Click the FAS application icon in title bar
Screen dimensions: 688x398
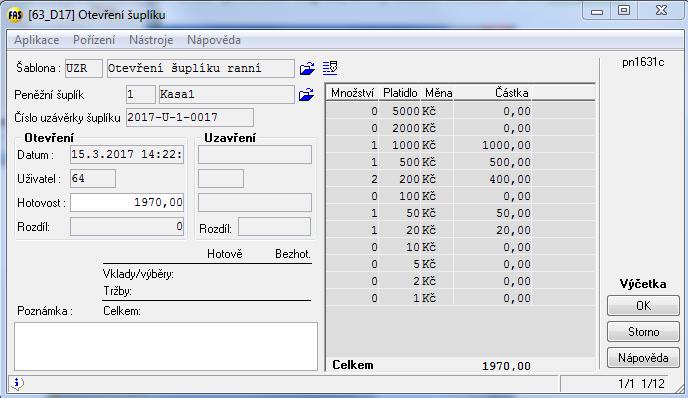click(x=15, y=15)
